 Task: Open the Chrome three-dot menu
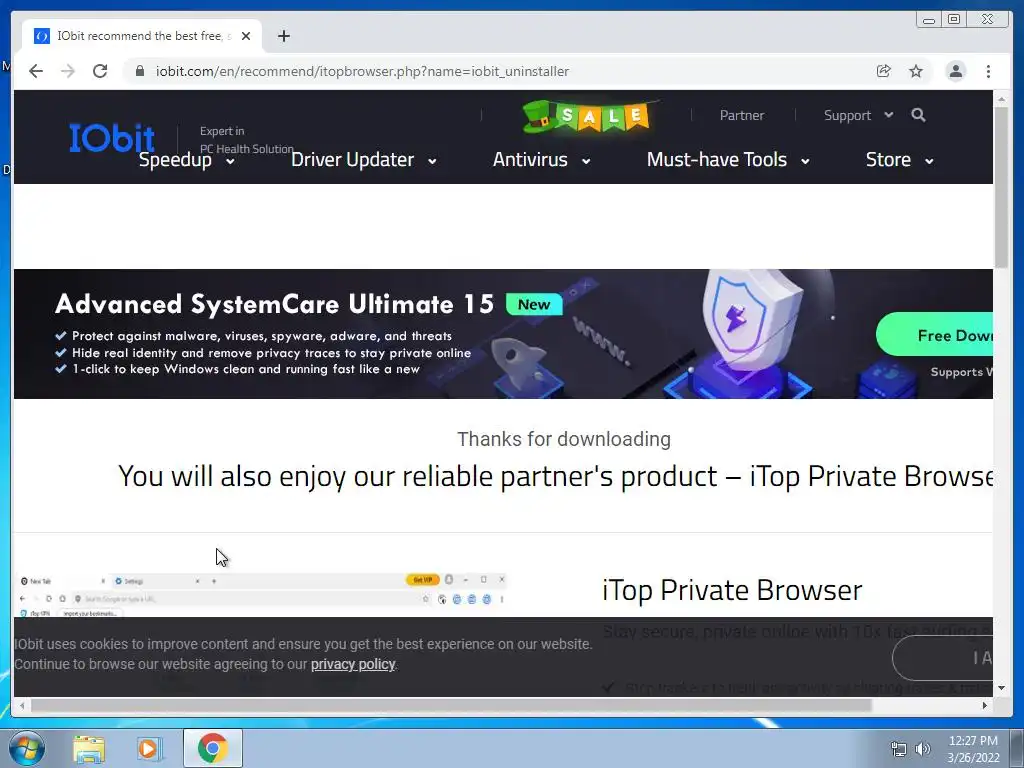point(989,71)
